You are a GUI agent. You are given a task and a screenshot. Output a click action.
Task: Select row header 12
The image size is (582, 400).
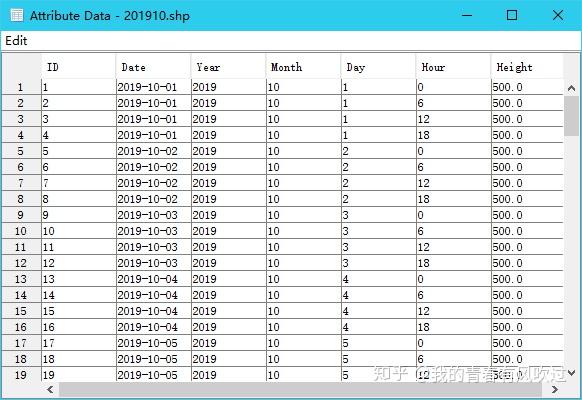(x=21, y=263)
